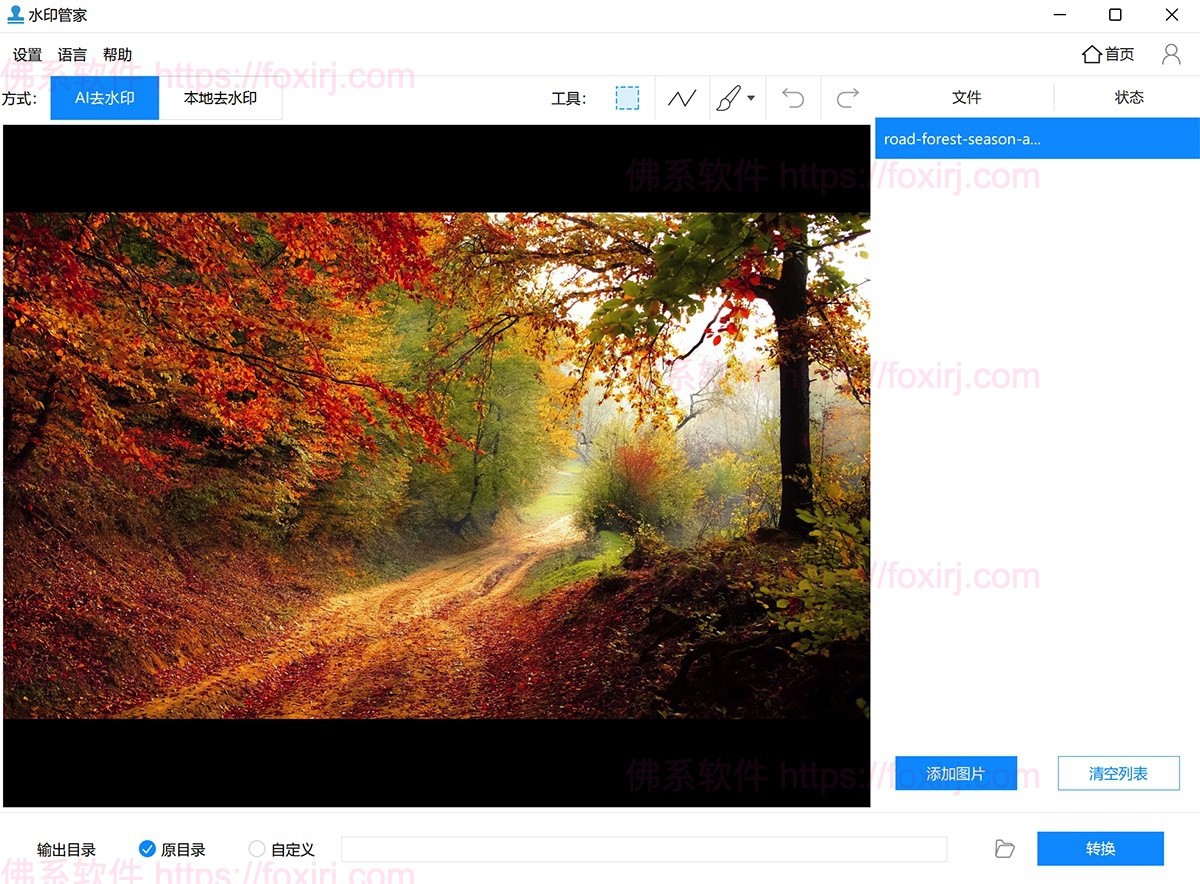Browse for output folder using folder icon
The width and height of the screenshot is (1200, 884).
point(1005,849)
